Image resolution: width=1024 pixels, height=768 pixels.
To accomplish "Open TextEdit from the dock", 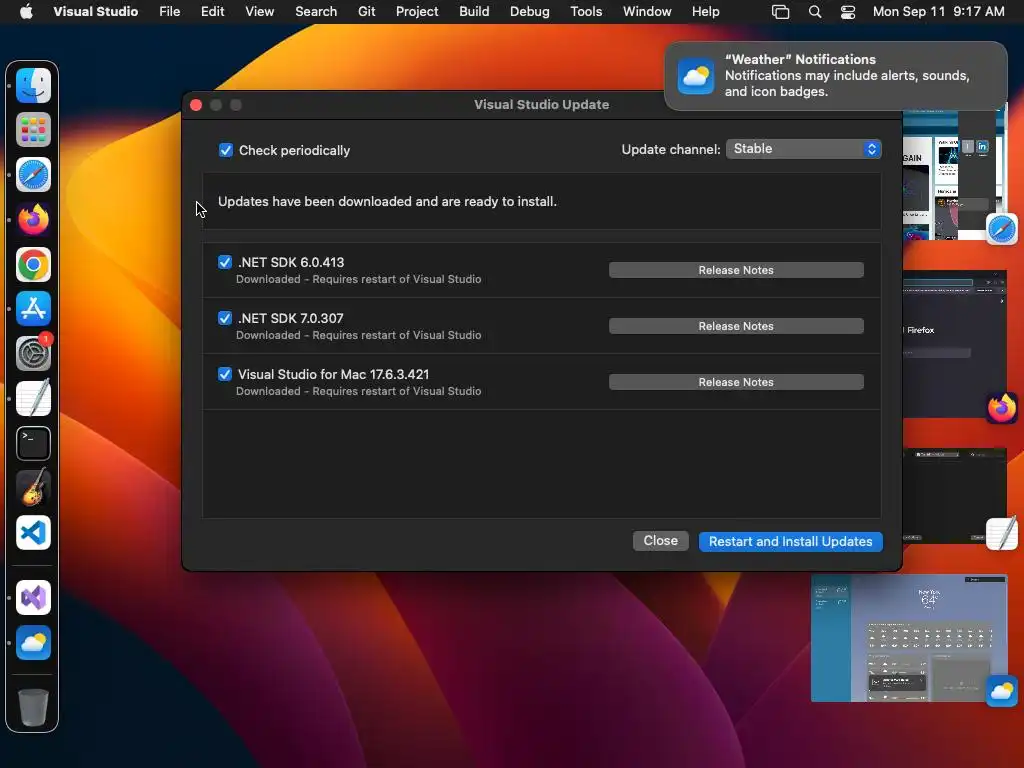I will click(x=33, y=398).
